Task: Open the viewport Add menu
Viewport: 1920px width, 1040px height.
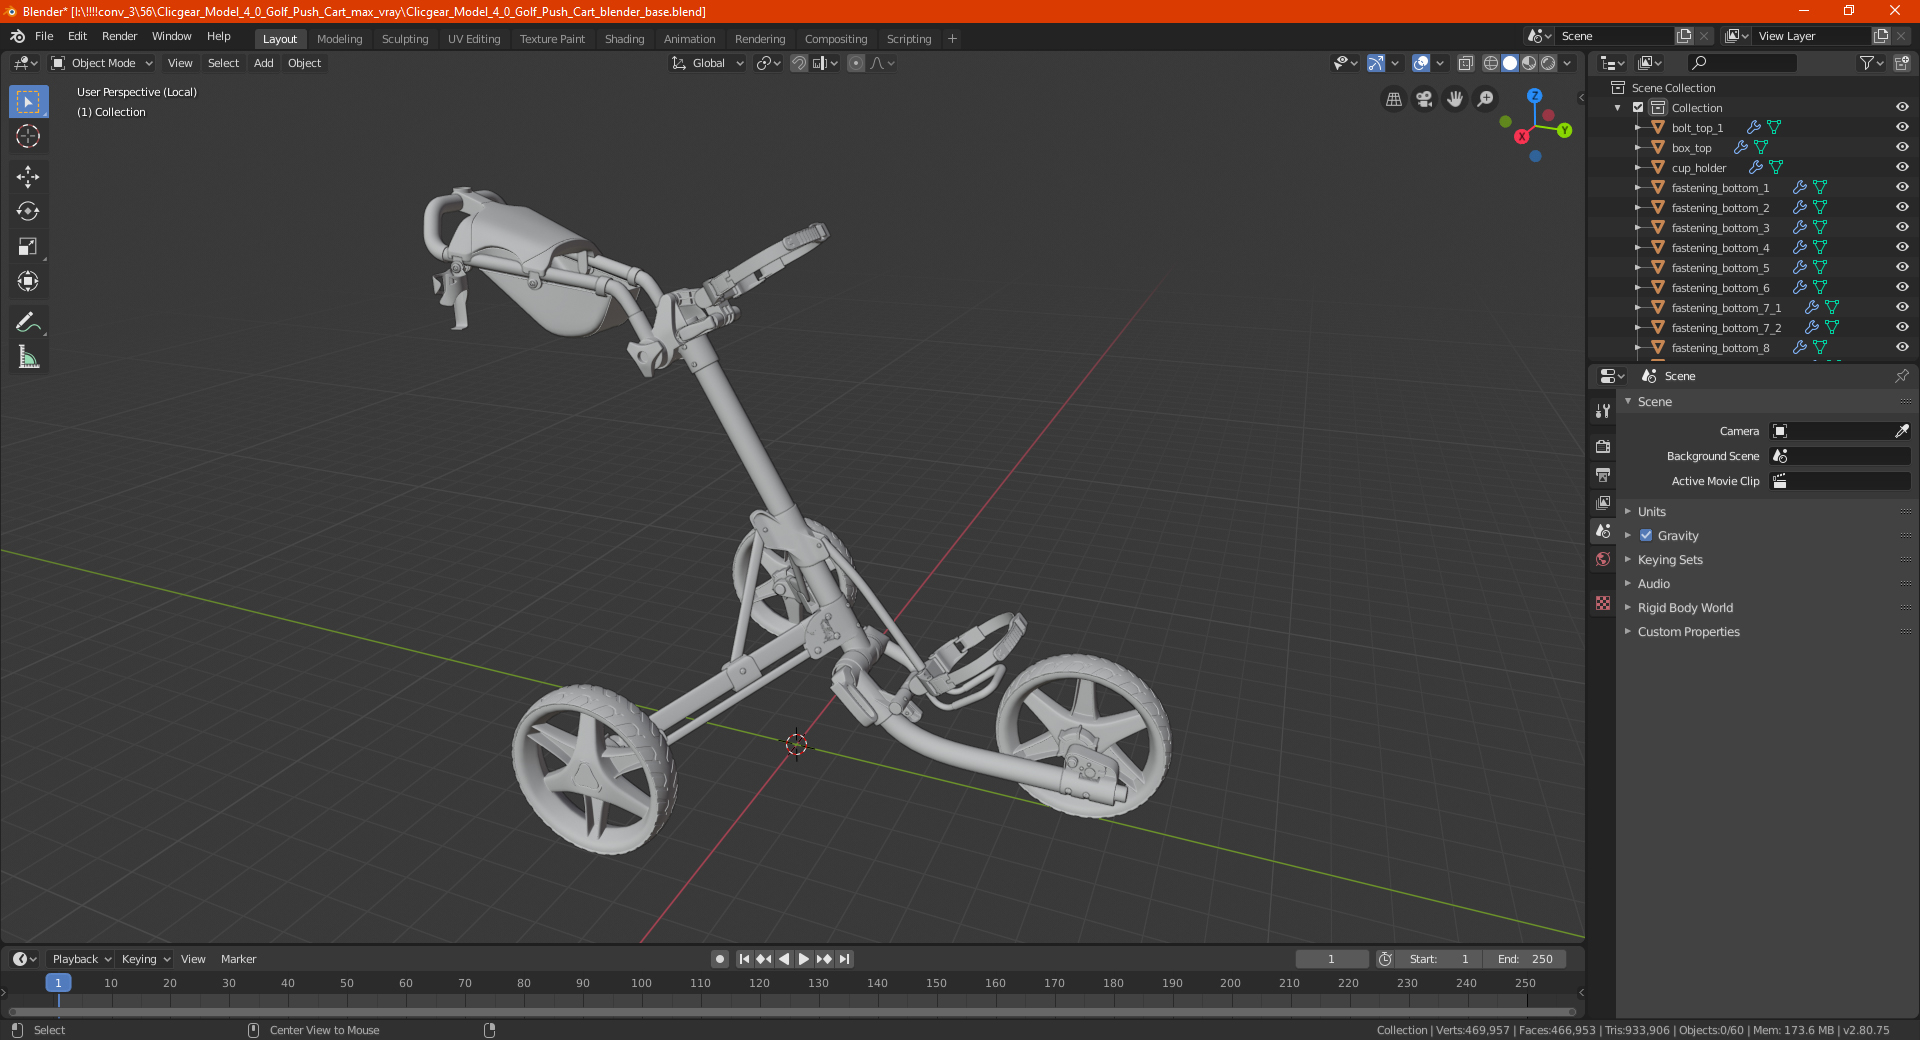Action: pos(263,63)
